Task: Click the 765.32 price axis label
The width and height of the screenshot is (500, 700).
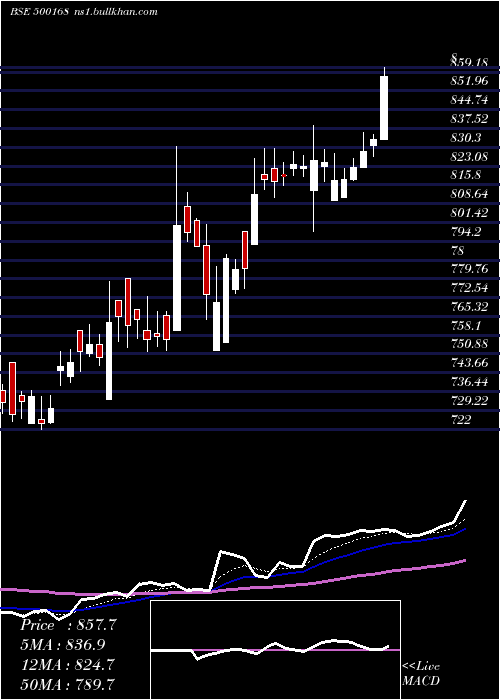Action: 469,307
